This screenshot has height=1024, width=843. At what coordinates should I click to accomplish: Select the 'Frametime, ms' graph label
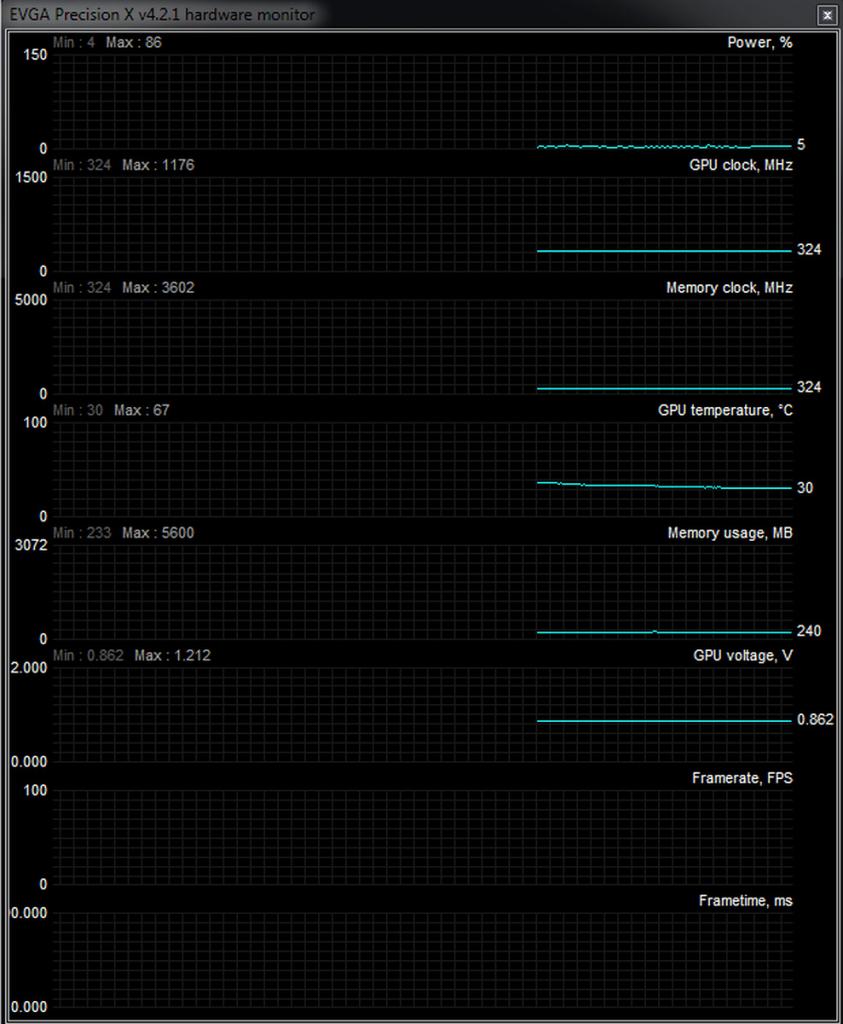[x=745, y=901]
